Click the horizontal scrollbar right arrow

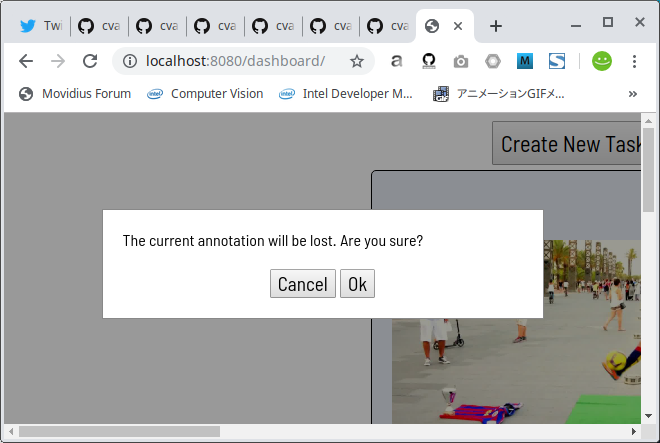634,431
